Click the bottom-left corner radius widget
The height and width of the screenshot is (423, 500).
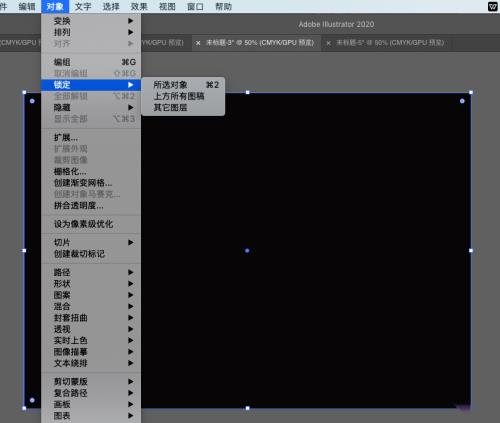(32, 400)
